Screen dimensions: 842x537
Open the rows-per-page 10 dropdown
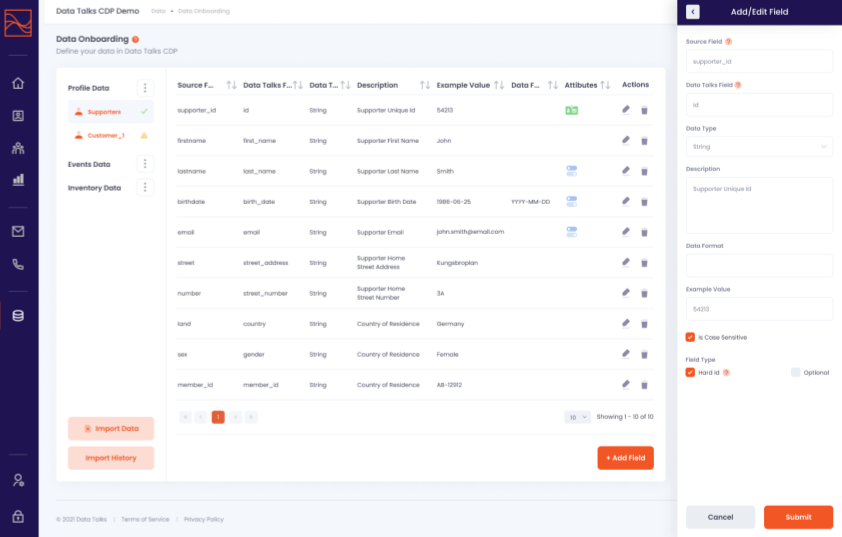coord(577,417)
